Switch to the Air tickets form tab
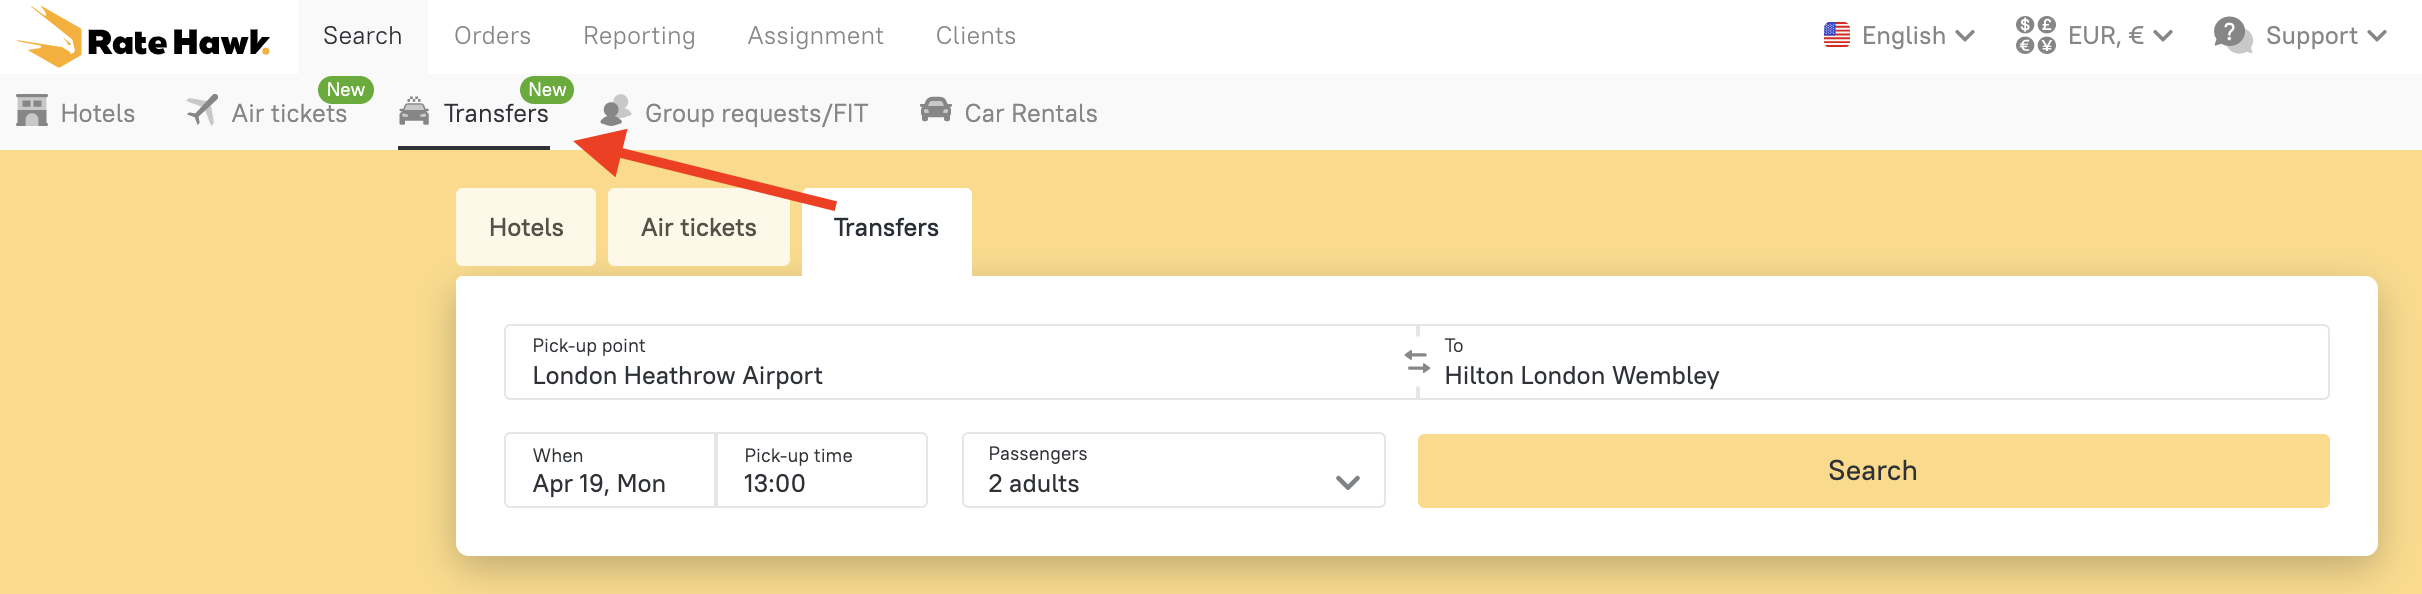 698,227
